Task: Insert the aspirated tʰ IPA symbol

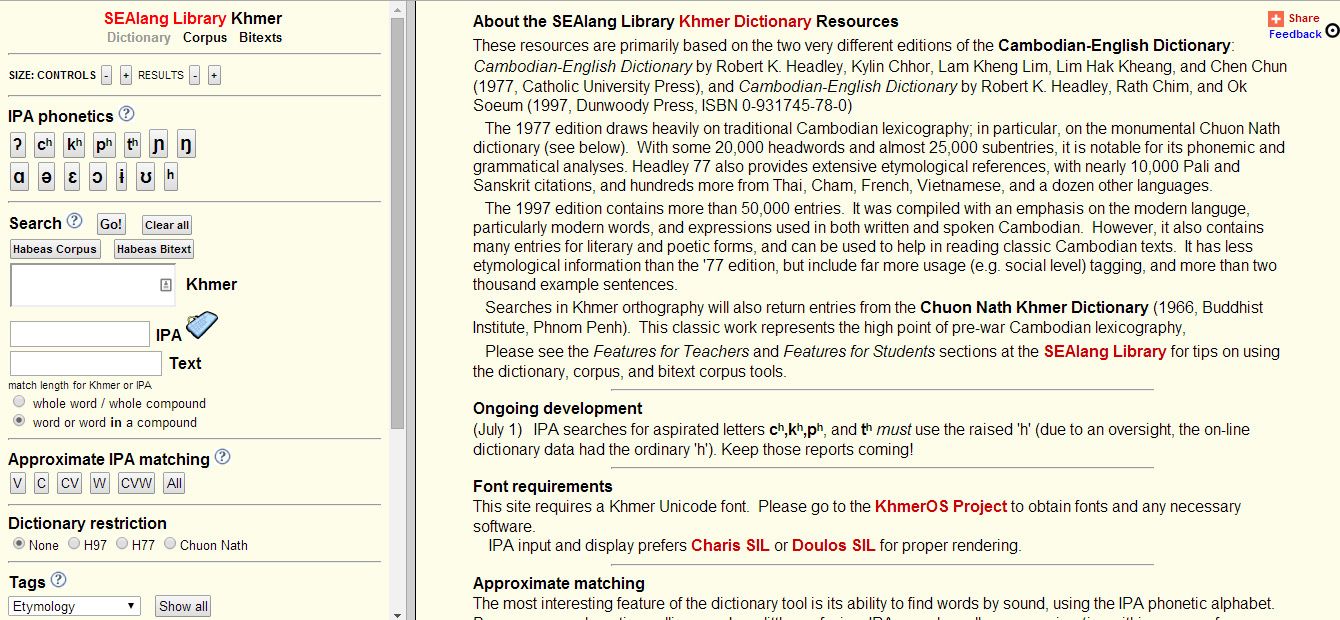Action: pos(132,145)
